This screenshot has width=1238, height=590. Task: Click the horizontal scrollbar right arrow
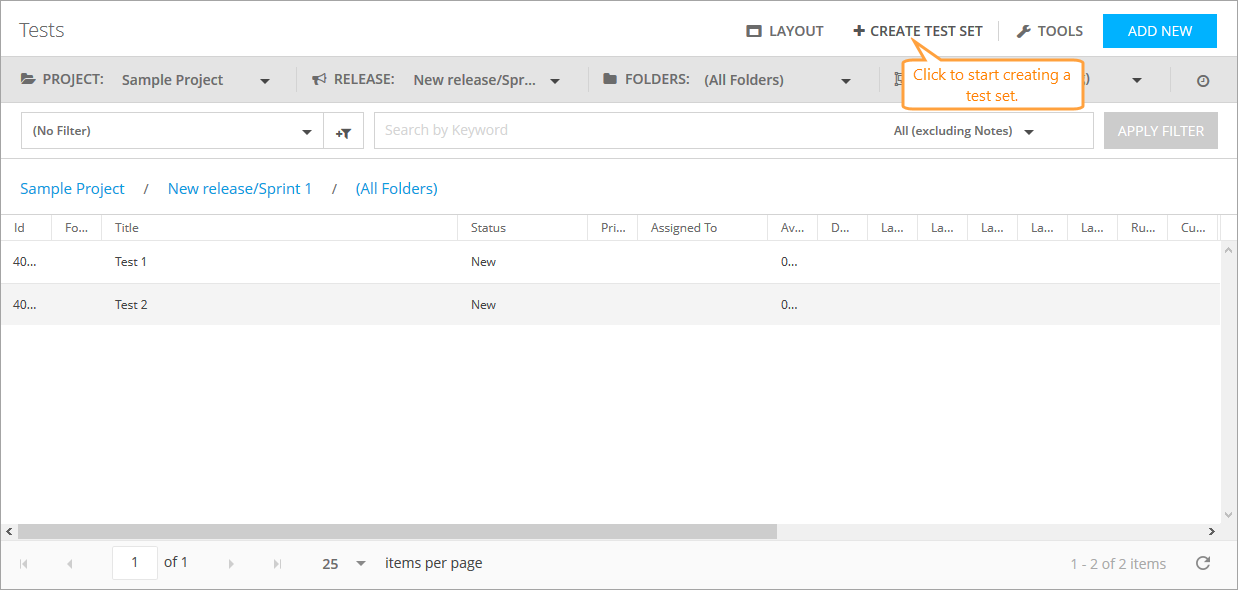(1213, 532)
